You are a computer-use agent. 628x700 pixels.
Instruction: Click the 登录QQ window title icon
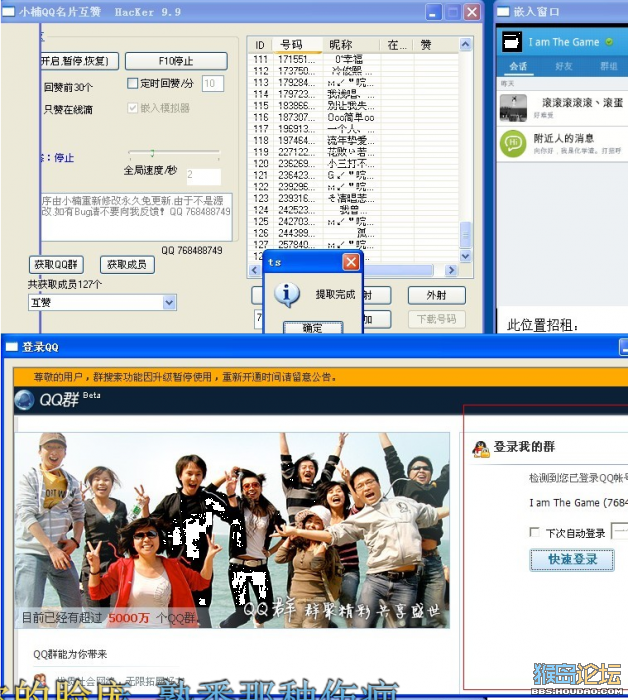coord(11,347)
